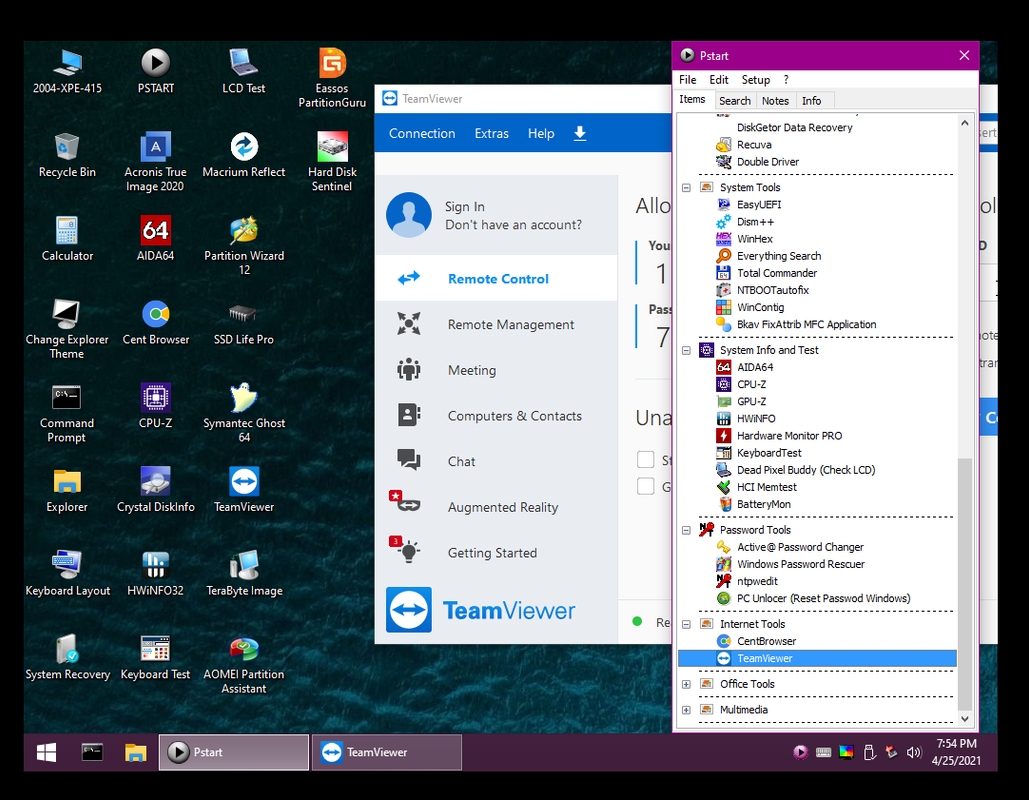This screenshot has width=1029, height=800.
Task: Open AOMEI Partition Assistant desktop icon
Action: point(243,663)
